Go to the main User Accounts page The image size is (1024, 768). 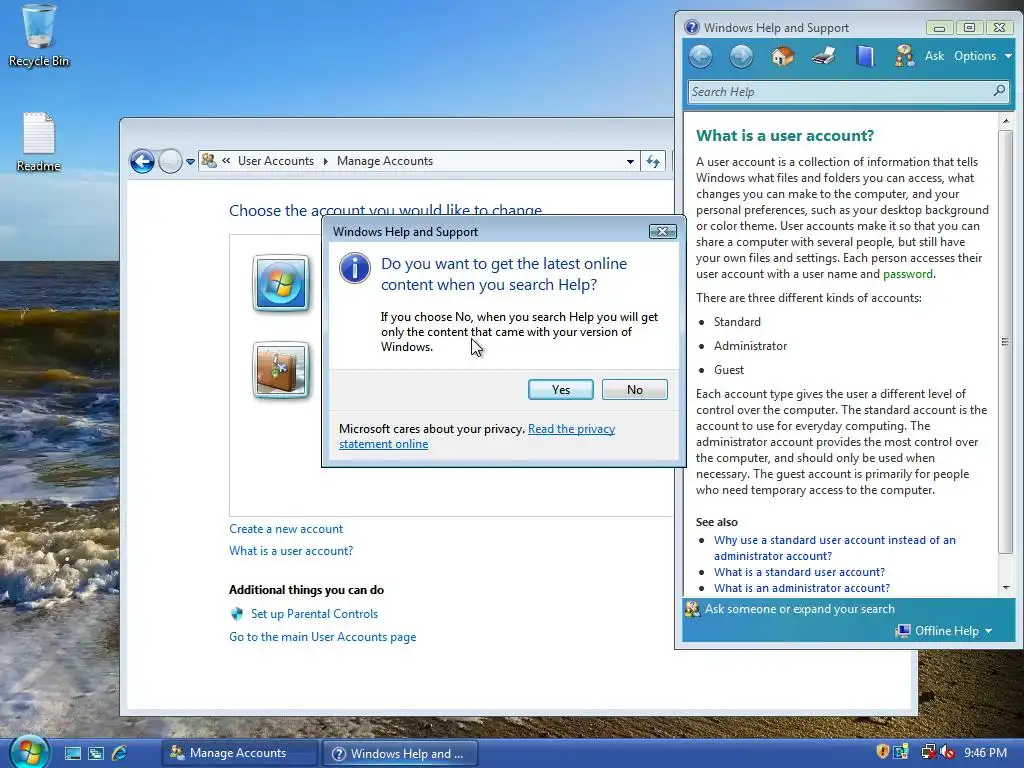coord(322,637)
